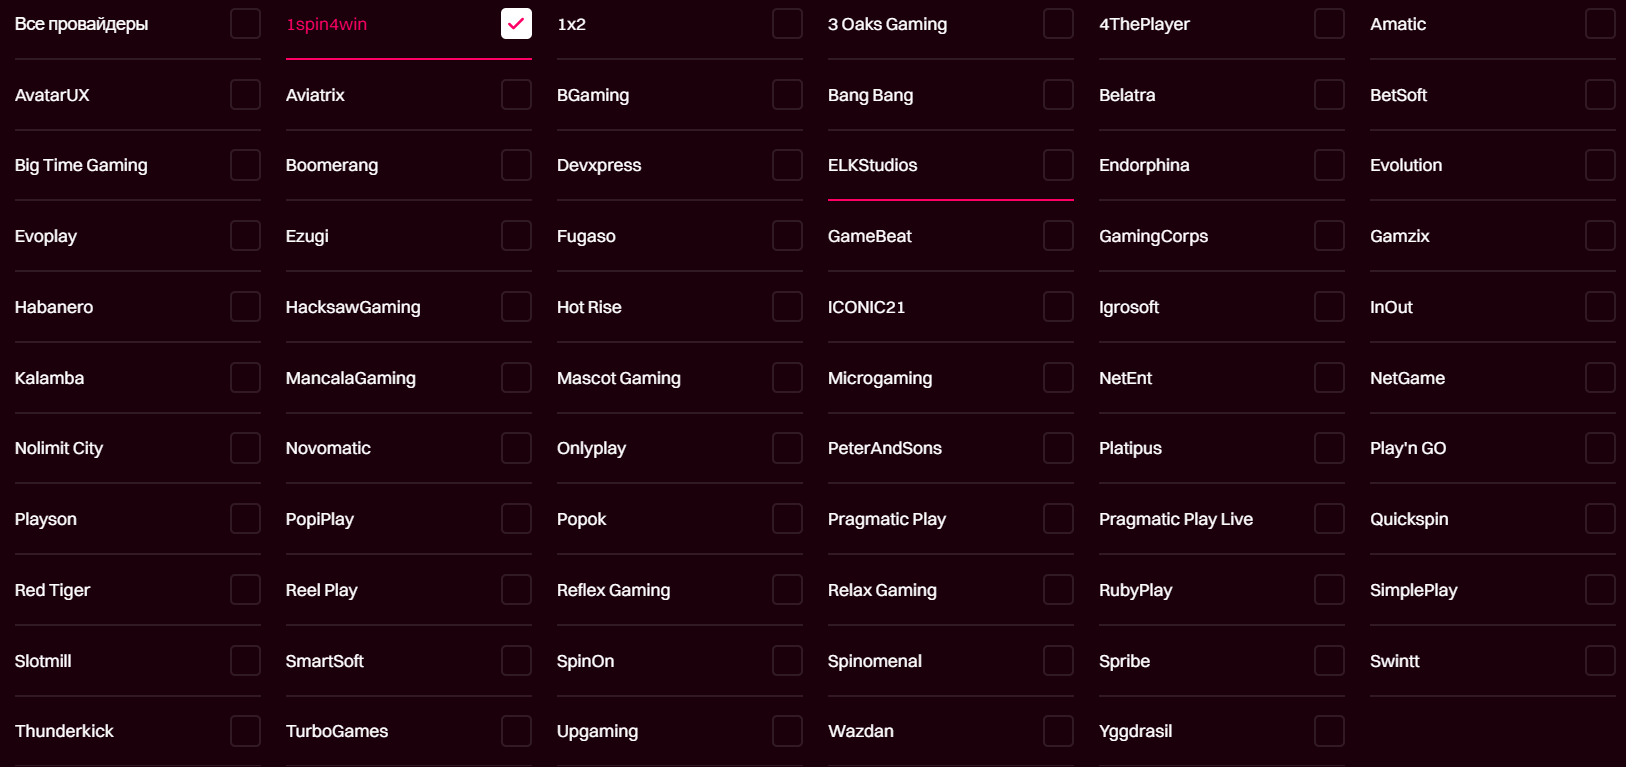1626x767 pixels.
Task: Tick the NetEnt provider checkbox
Action: click(x=1329, y=378)
